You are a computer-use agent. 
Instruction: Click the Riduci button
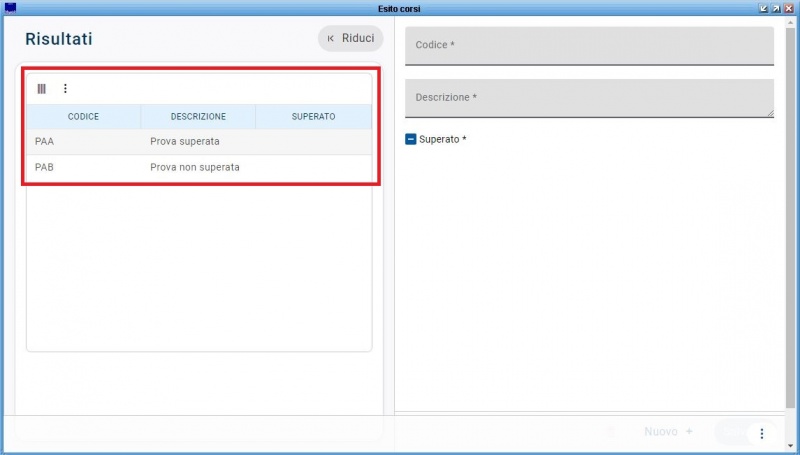[x=351, y=38]
